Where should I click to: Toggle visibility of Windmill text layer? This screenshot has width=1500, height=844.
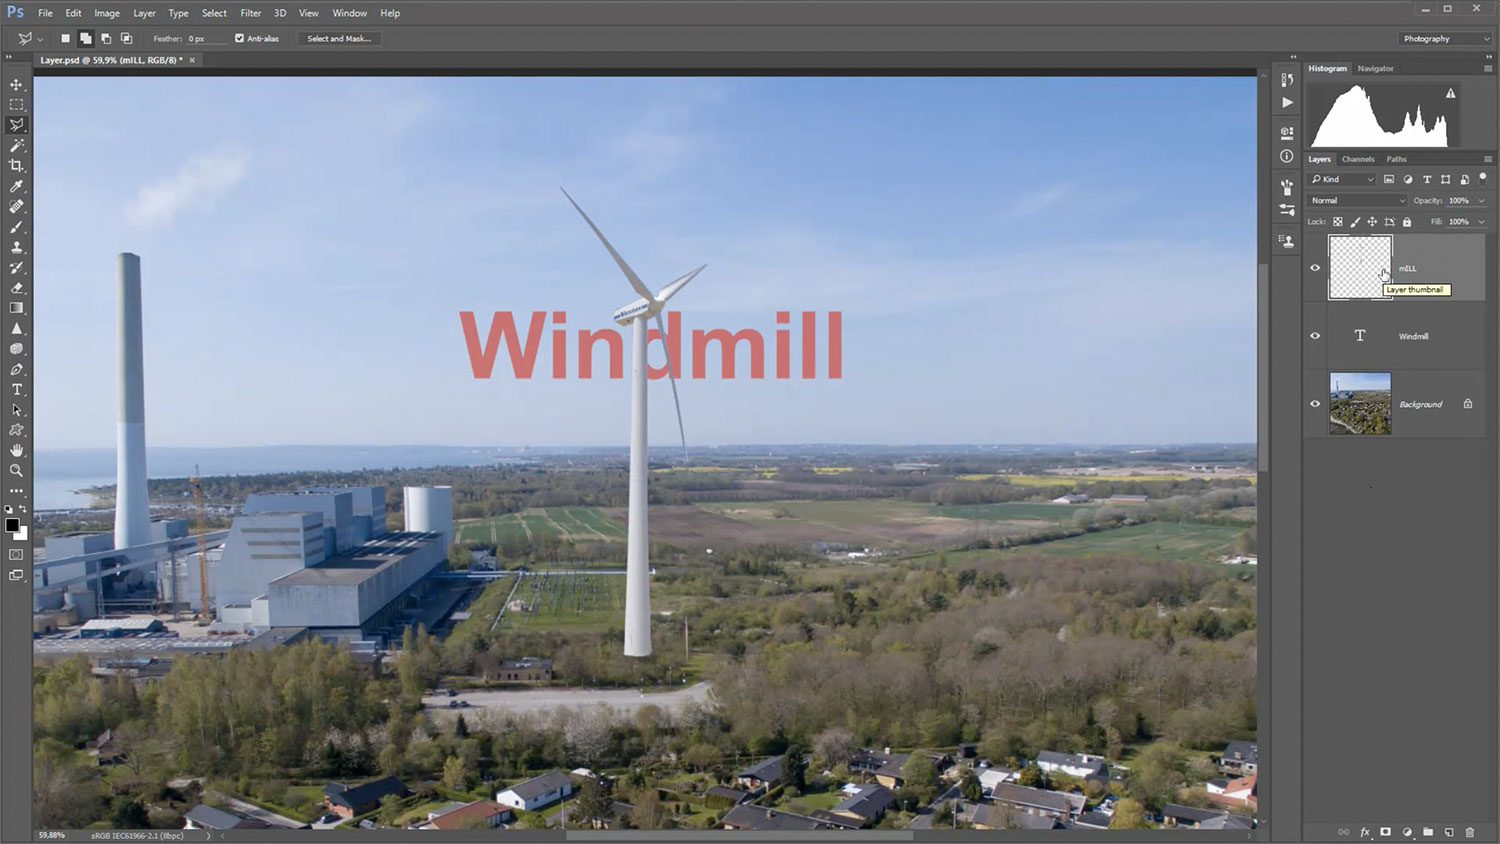tap(1315, 336)
